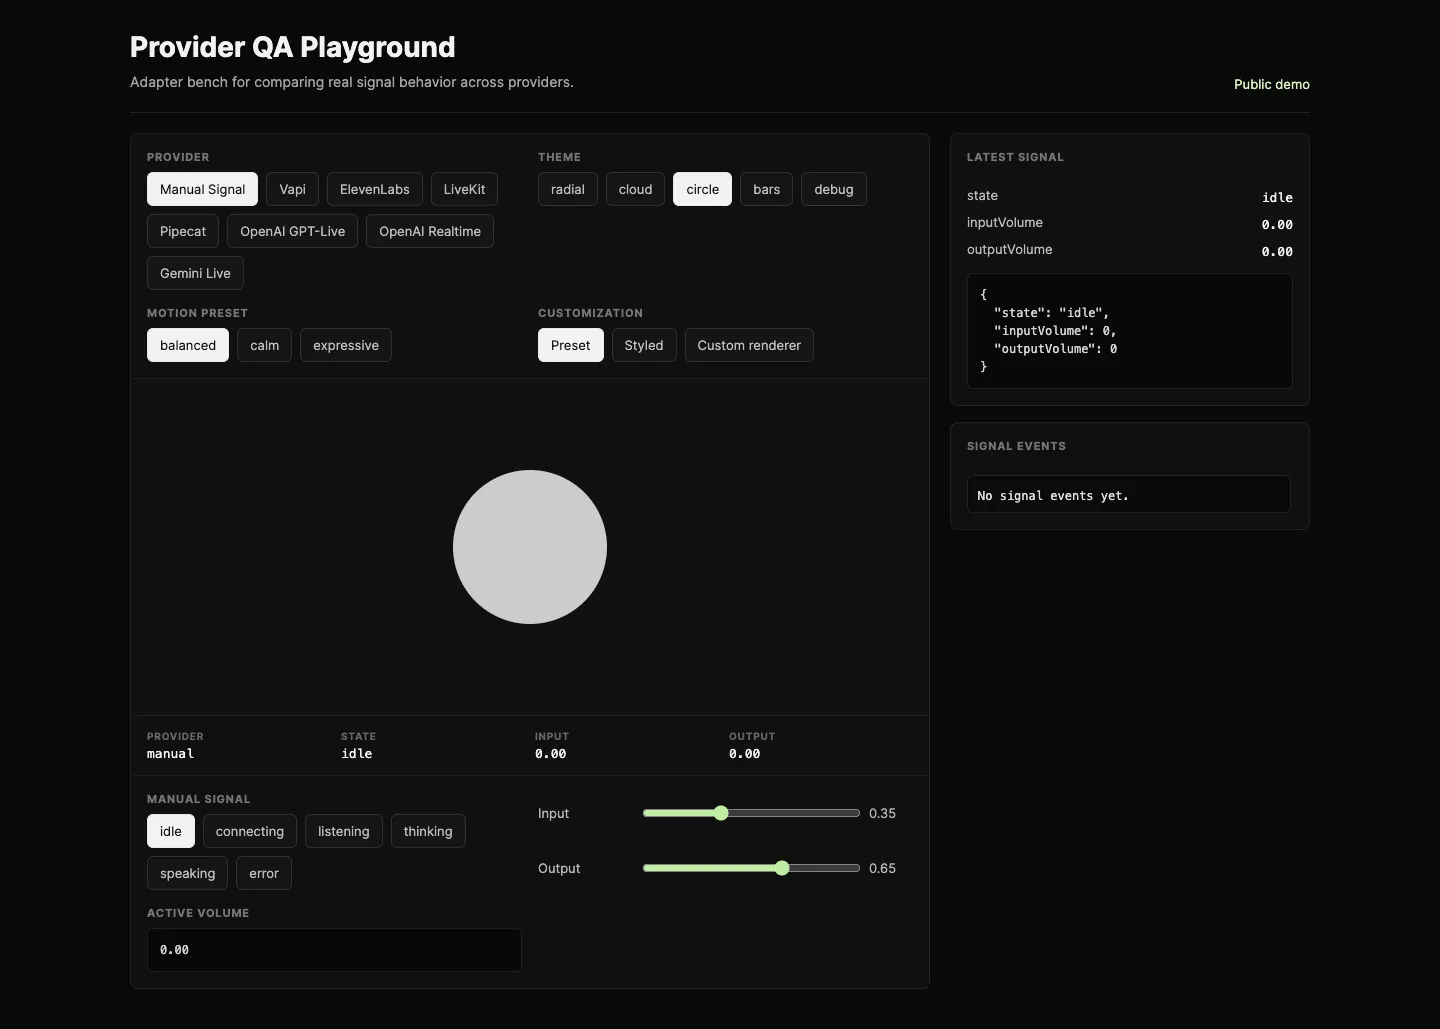Select the Manual Signal provider

click(x=202, y=189)
